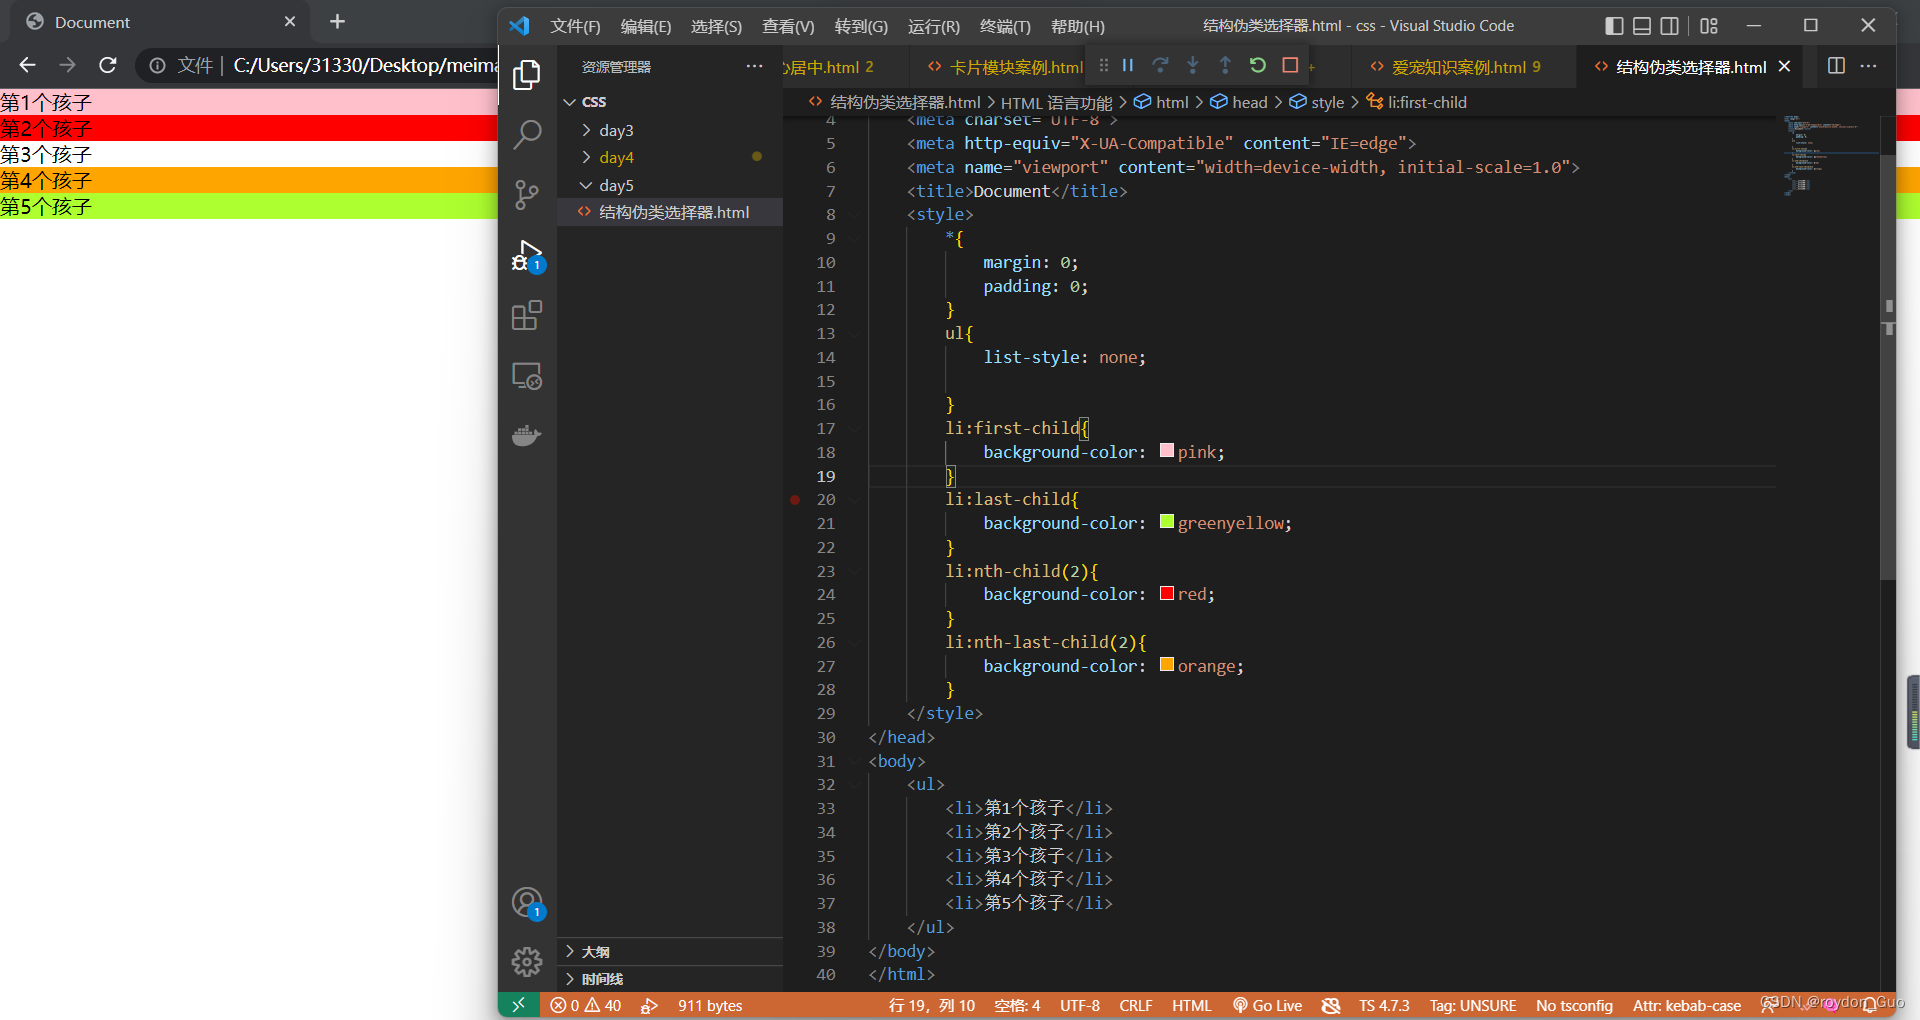Toggle the secondary side bar
The height and width of the screenshot is (1020, 1920).
click(x=1670, y=26)
